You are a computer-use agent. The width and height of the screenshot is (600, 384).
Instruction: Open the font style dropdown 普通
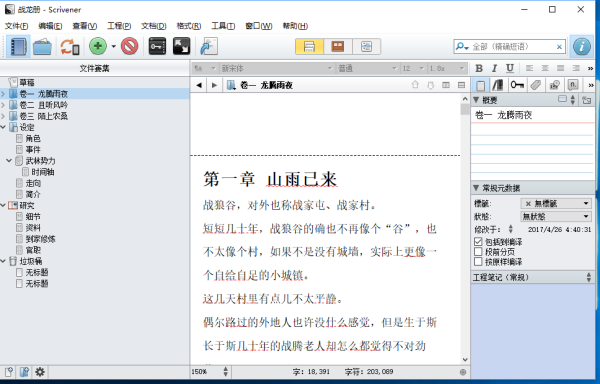click(367, 68)
